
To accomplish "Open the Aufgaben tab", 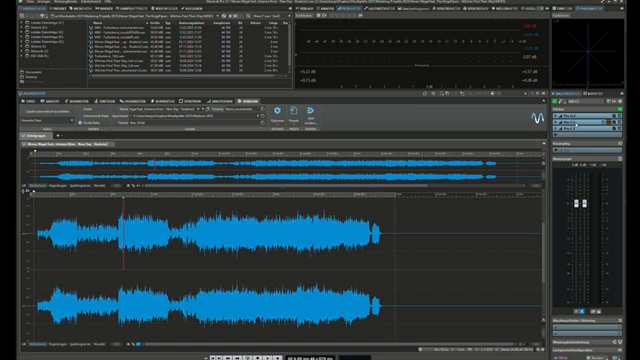I will point(191,8).
